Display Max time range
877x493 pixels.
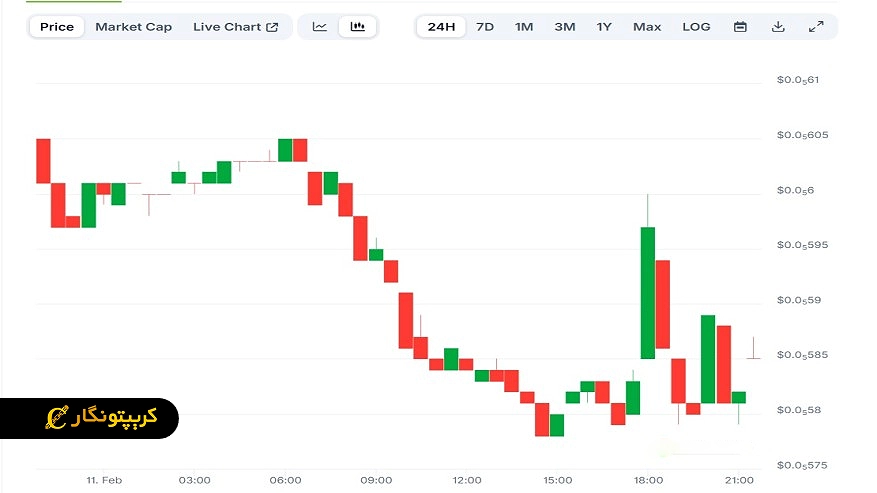click(647, 27)
